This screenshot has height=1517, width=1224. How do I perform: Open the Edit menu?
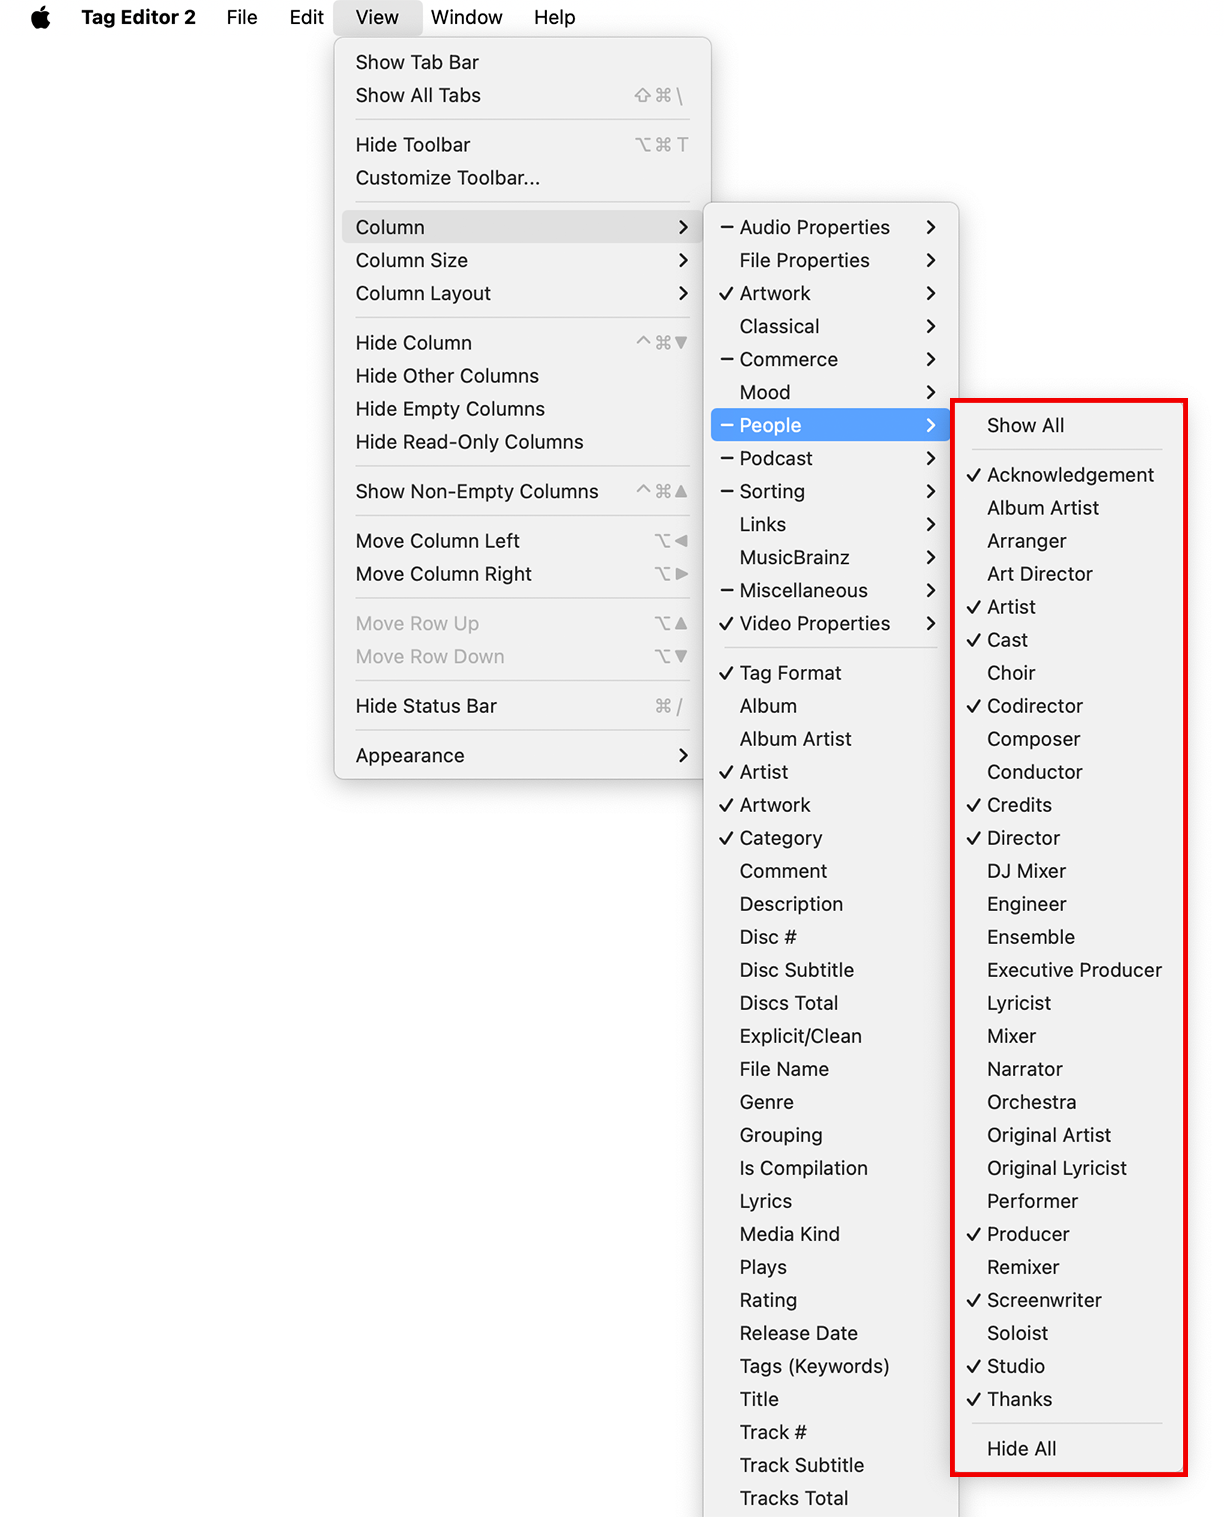[x=306, y=17]
